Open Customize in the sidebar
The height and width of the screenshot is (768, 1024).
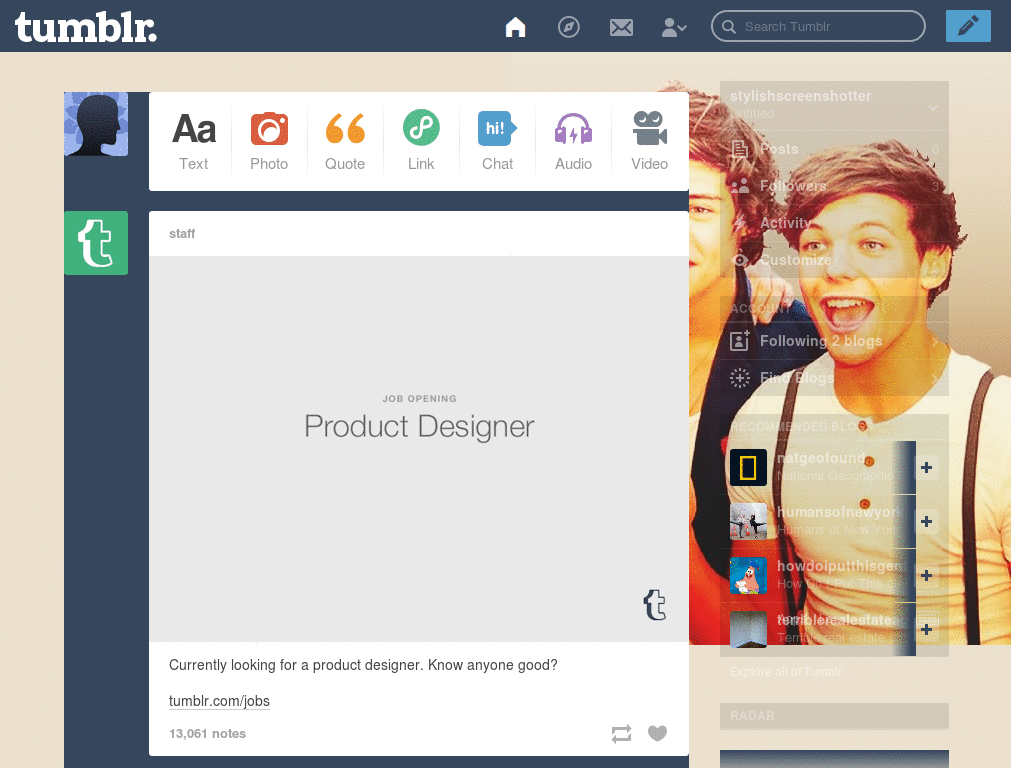[x=834, y=260]
